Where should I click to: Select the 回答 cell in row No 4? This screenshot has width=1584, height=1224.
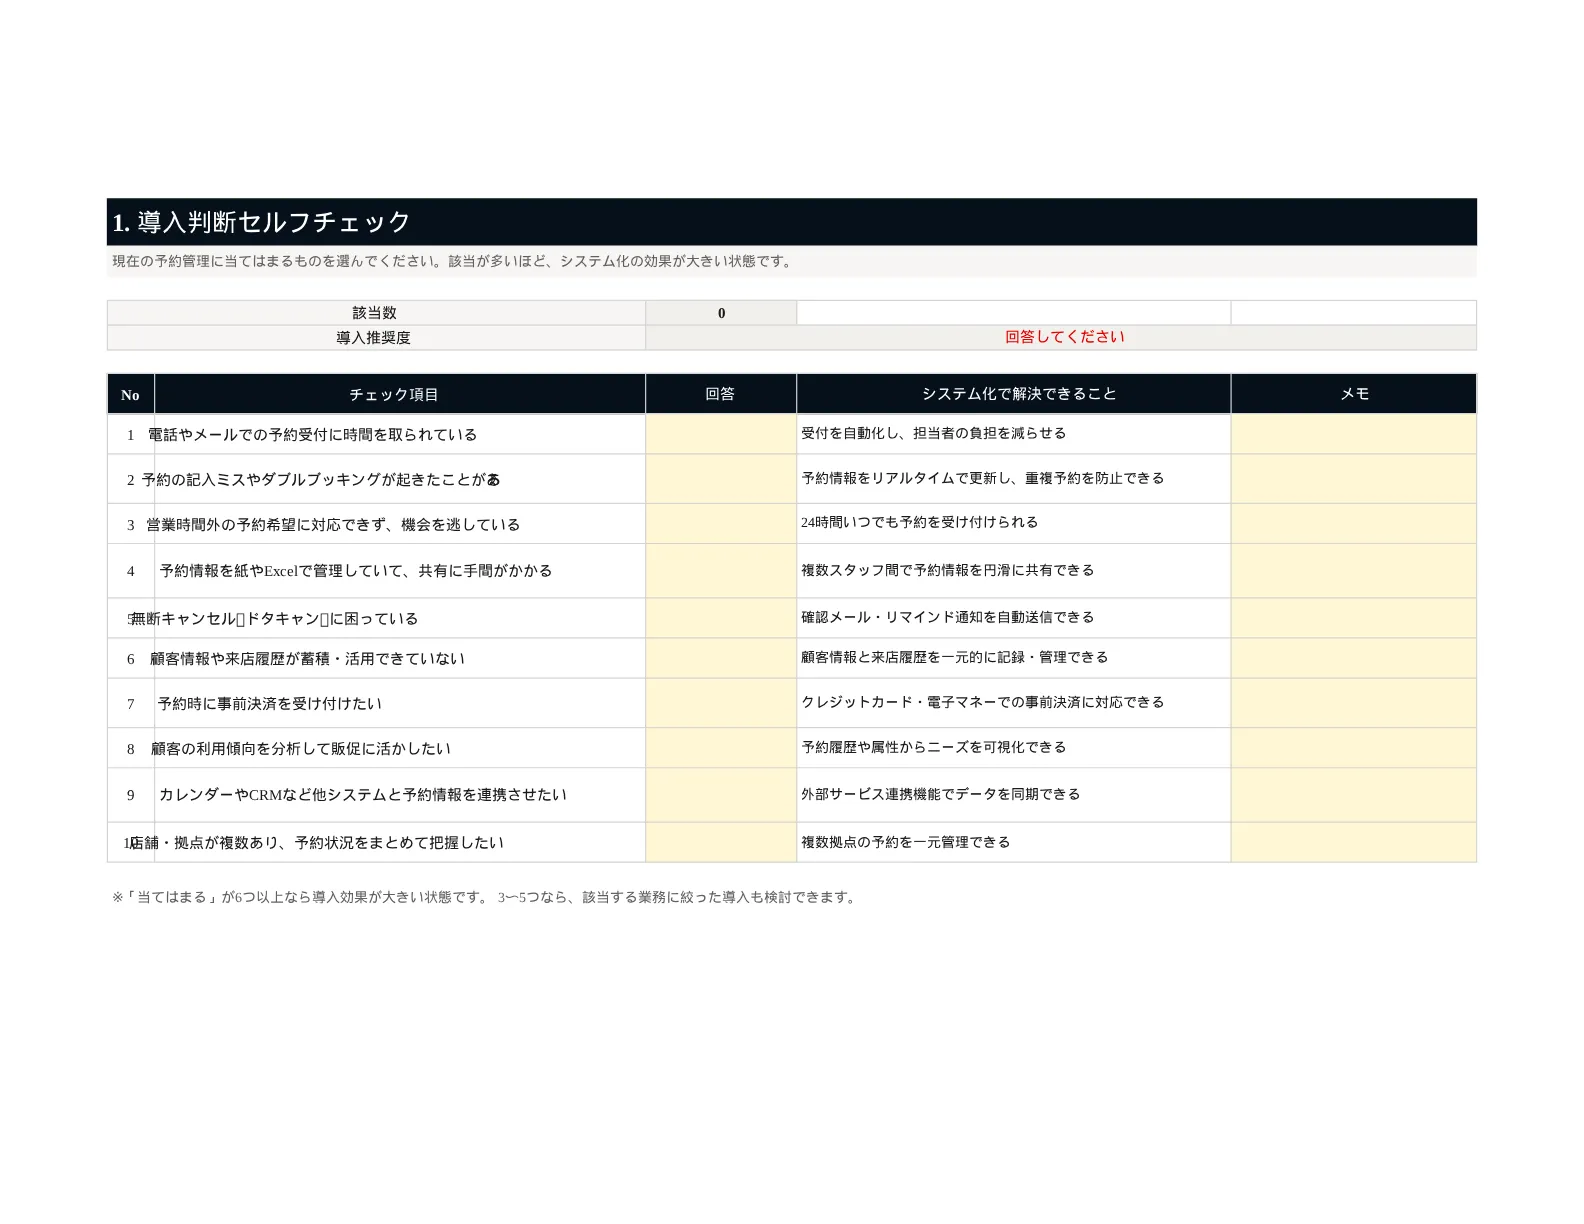(x=721, y=571)
